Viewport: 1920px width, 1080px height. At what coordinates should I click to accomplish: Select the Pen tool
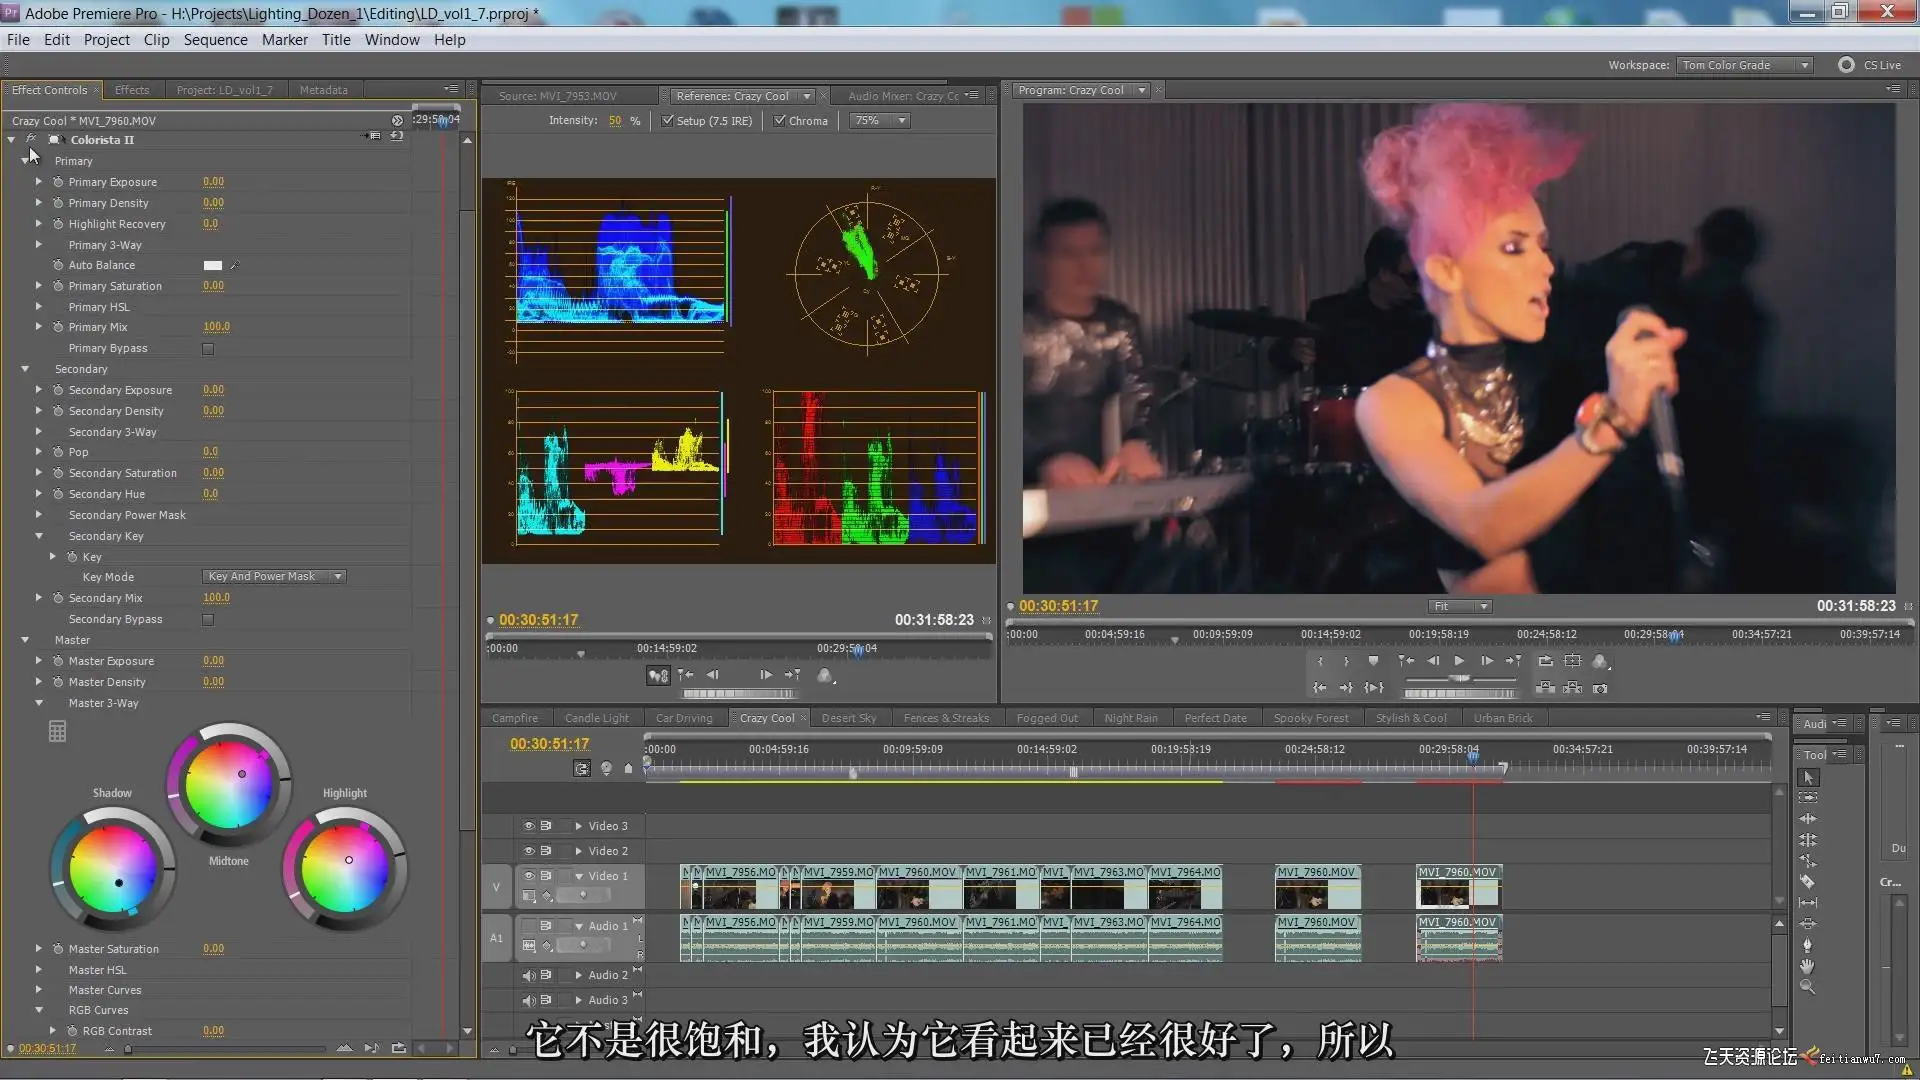point(1808,945)
